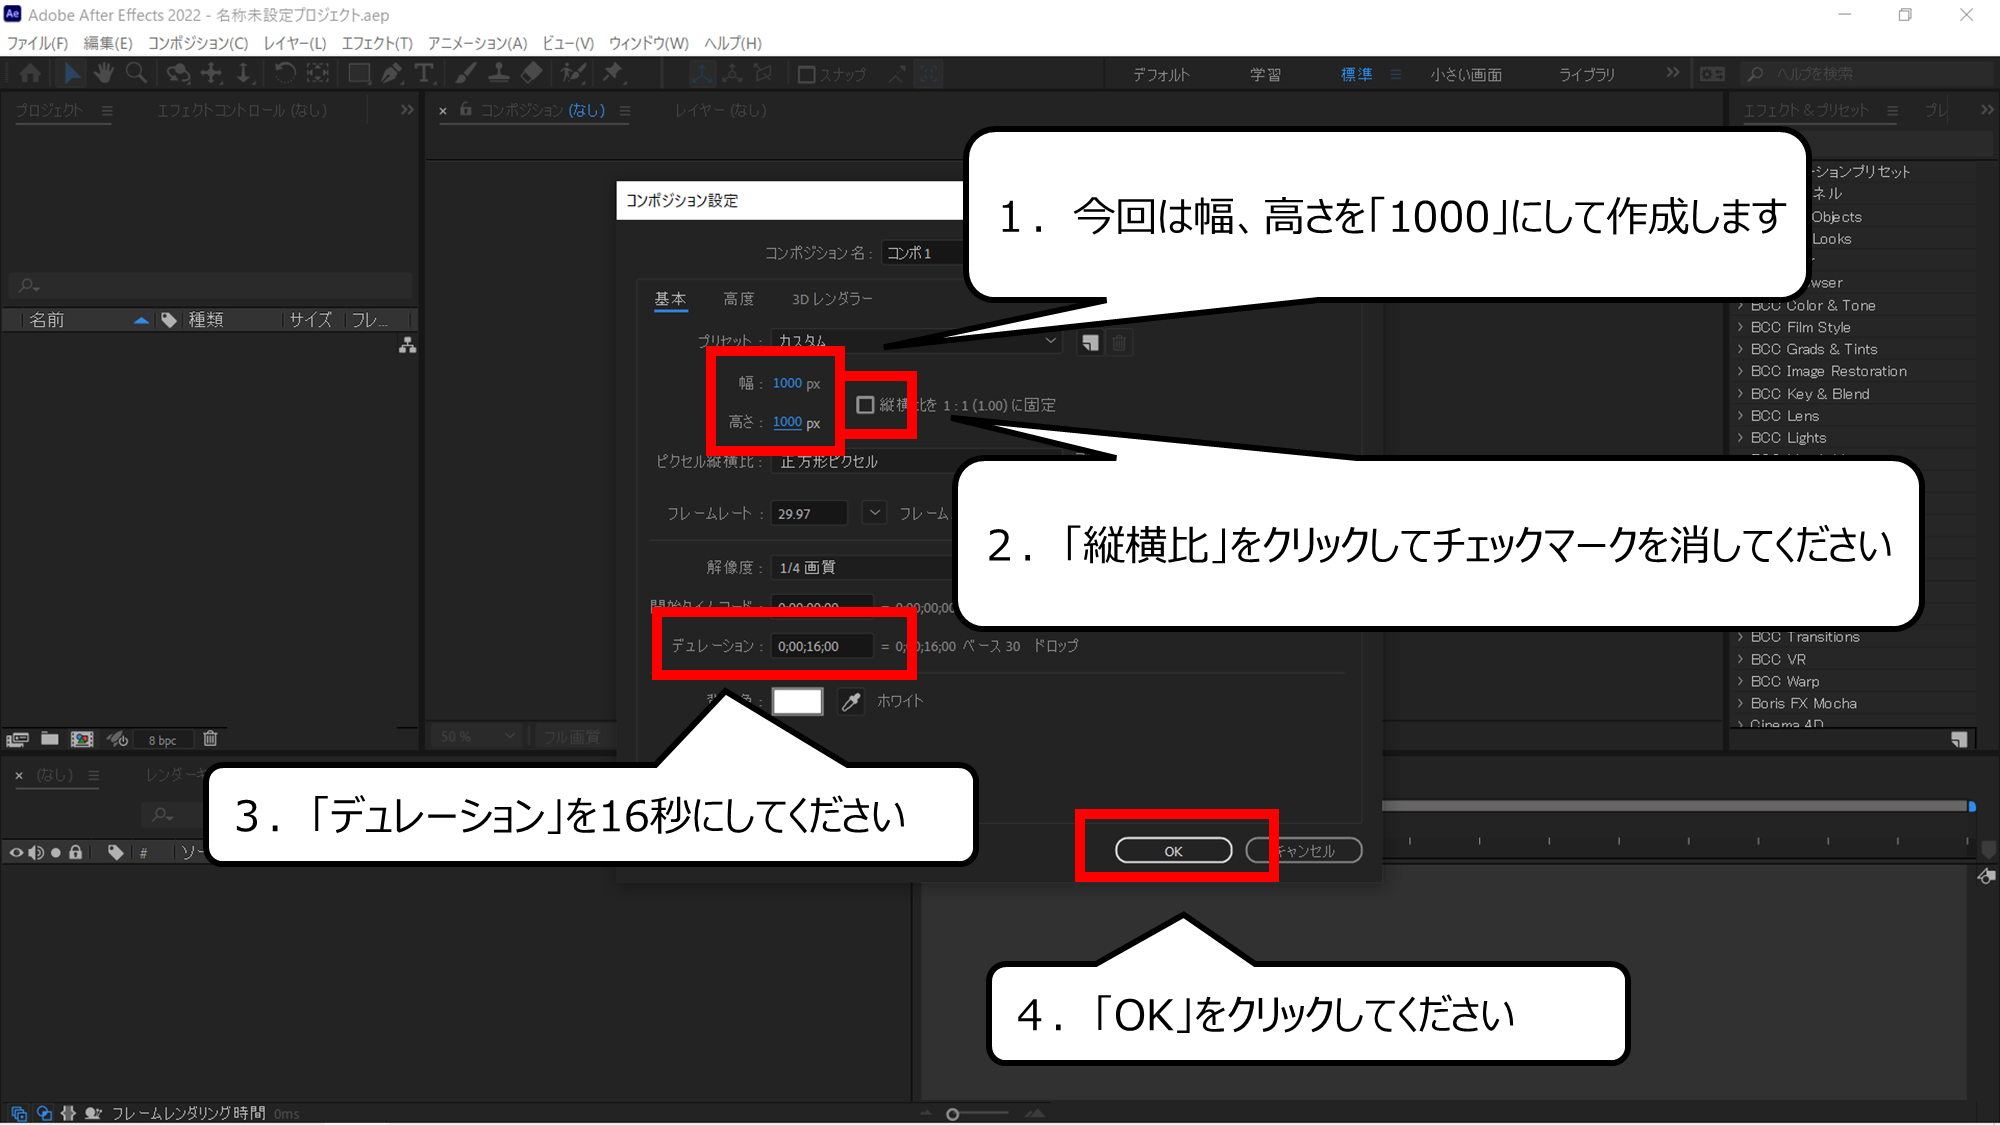Open the 解像度 resolution dropdown
2000x1125 pixels.
(864, 567)
